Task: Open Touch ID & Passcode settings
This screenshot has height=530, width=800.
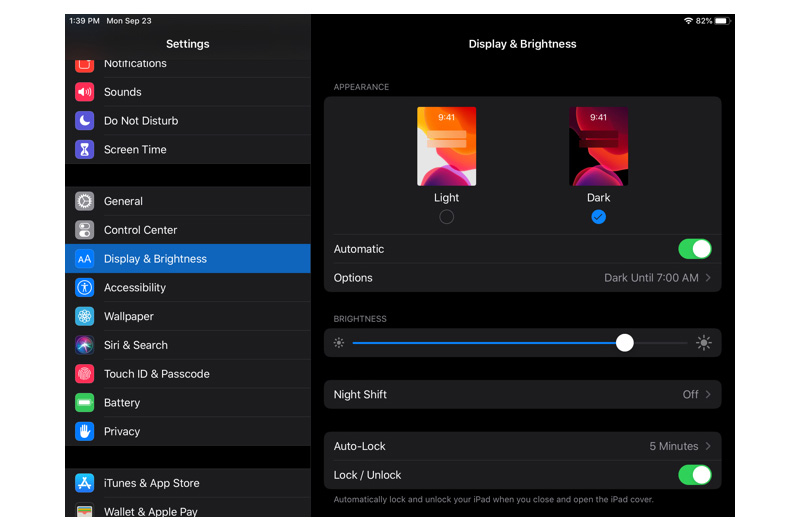Action: [188, 374]
